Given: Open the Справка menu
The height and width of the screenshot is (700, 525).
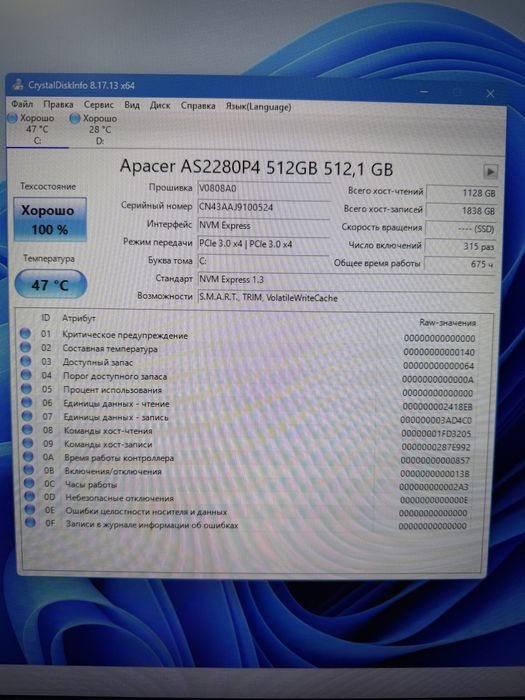Looking at the screenshot, I should [x=198, y=106].
